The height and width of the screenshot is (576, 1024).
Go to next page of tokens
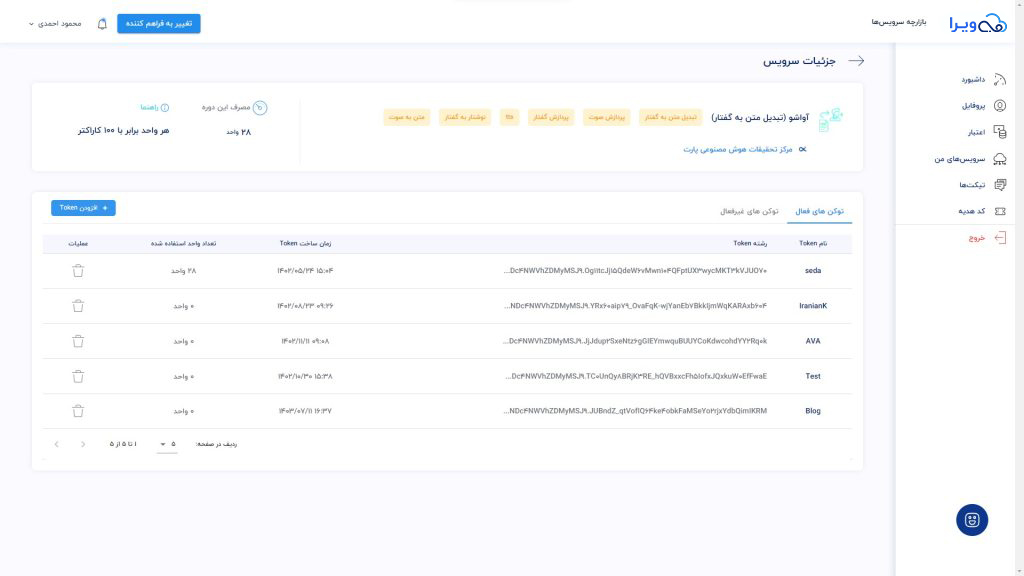coord(57,444)
